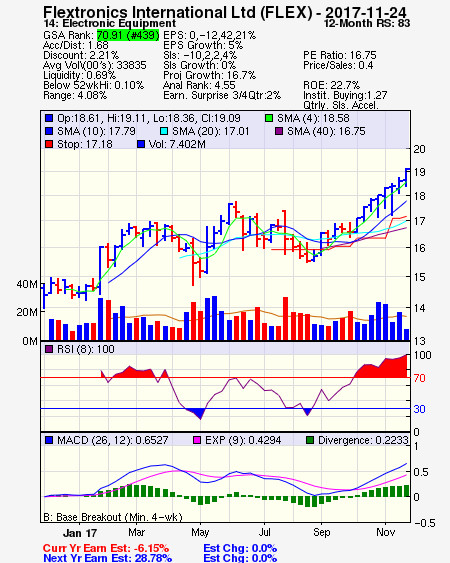Click the cyan SMA (20) legend swatch
The width and height of the screenshot is (450, 563).
[x=164, y=131]
